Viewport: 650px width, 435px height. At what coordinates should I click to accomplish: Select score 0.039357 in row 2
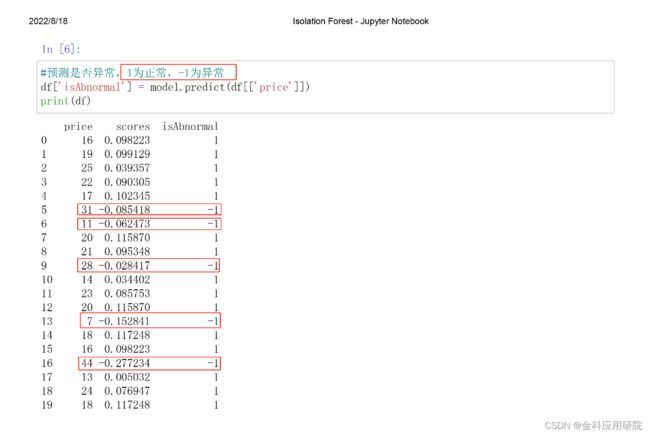pyautogui.click(x=127, y=168)
